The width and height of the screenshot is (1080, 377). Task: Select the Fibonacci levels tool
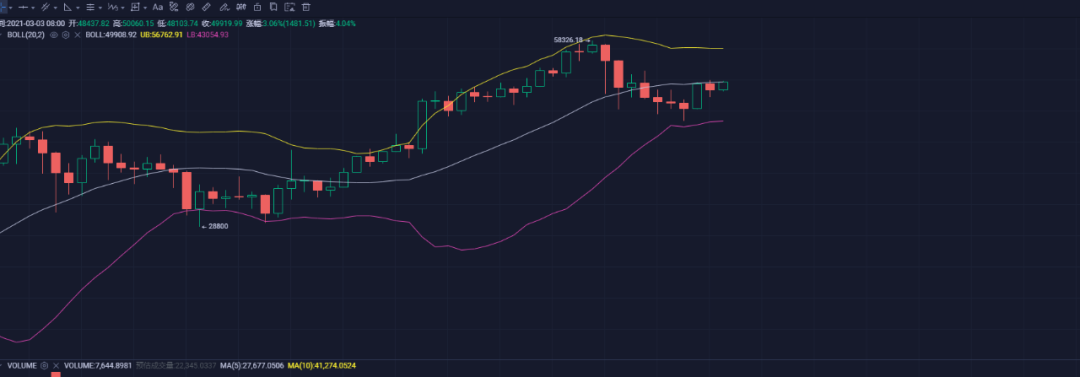coord(90,7)
